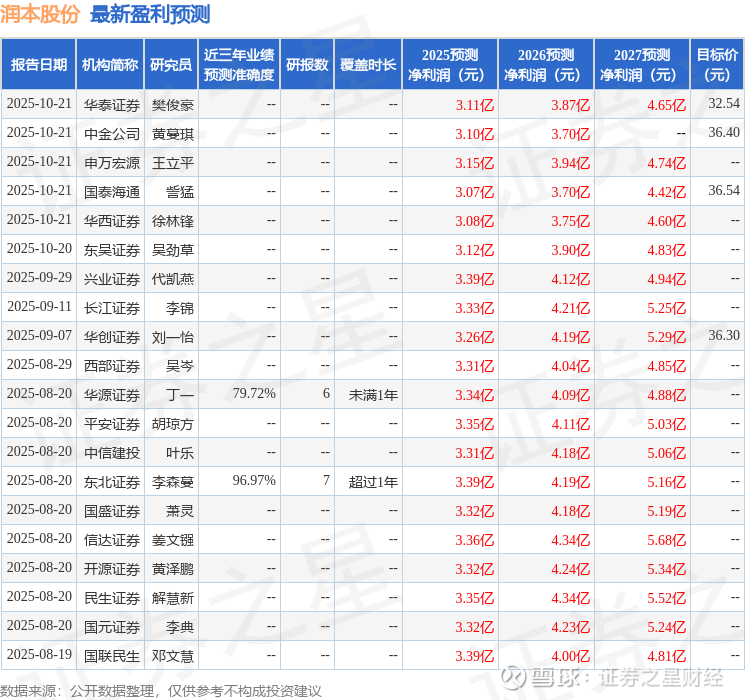This screenshot has width=745, height=700.
Task: Click the 5.68亿 2027 profit value
Action: [667, 540]
